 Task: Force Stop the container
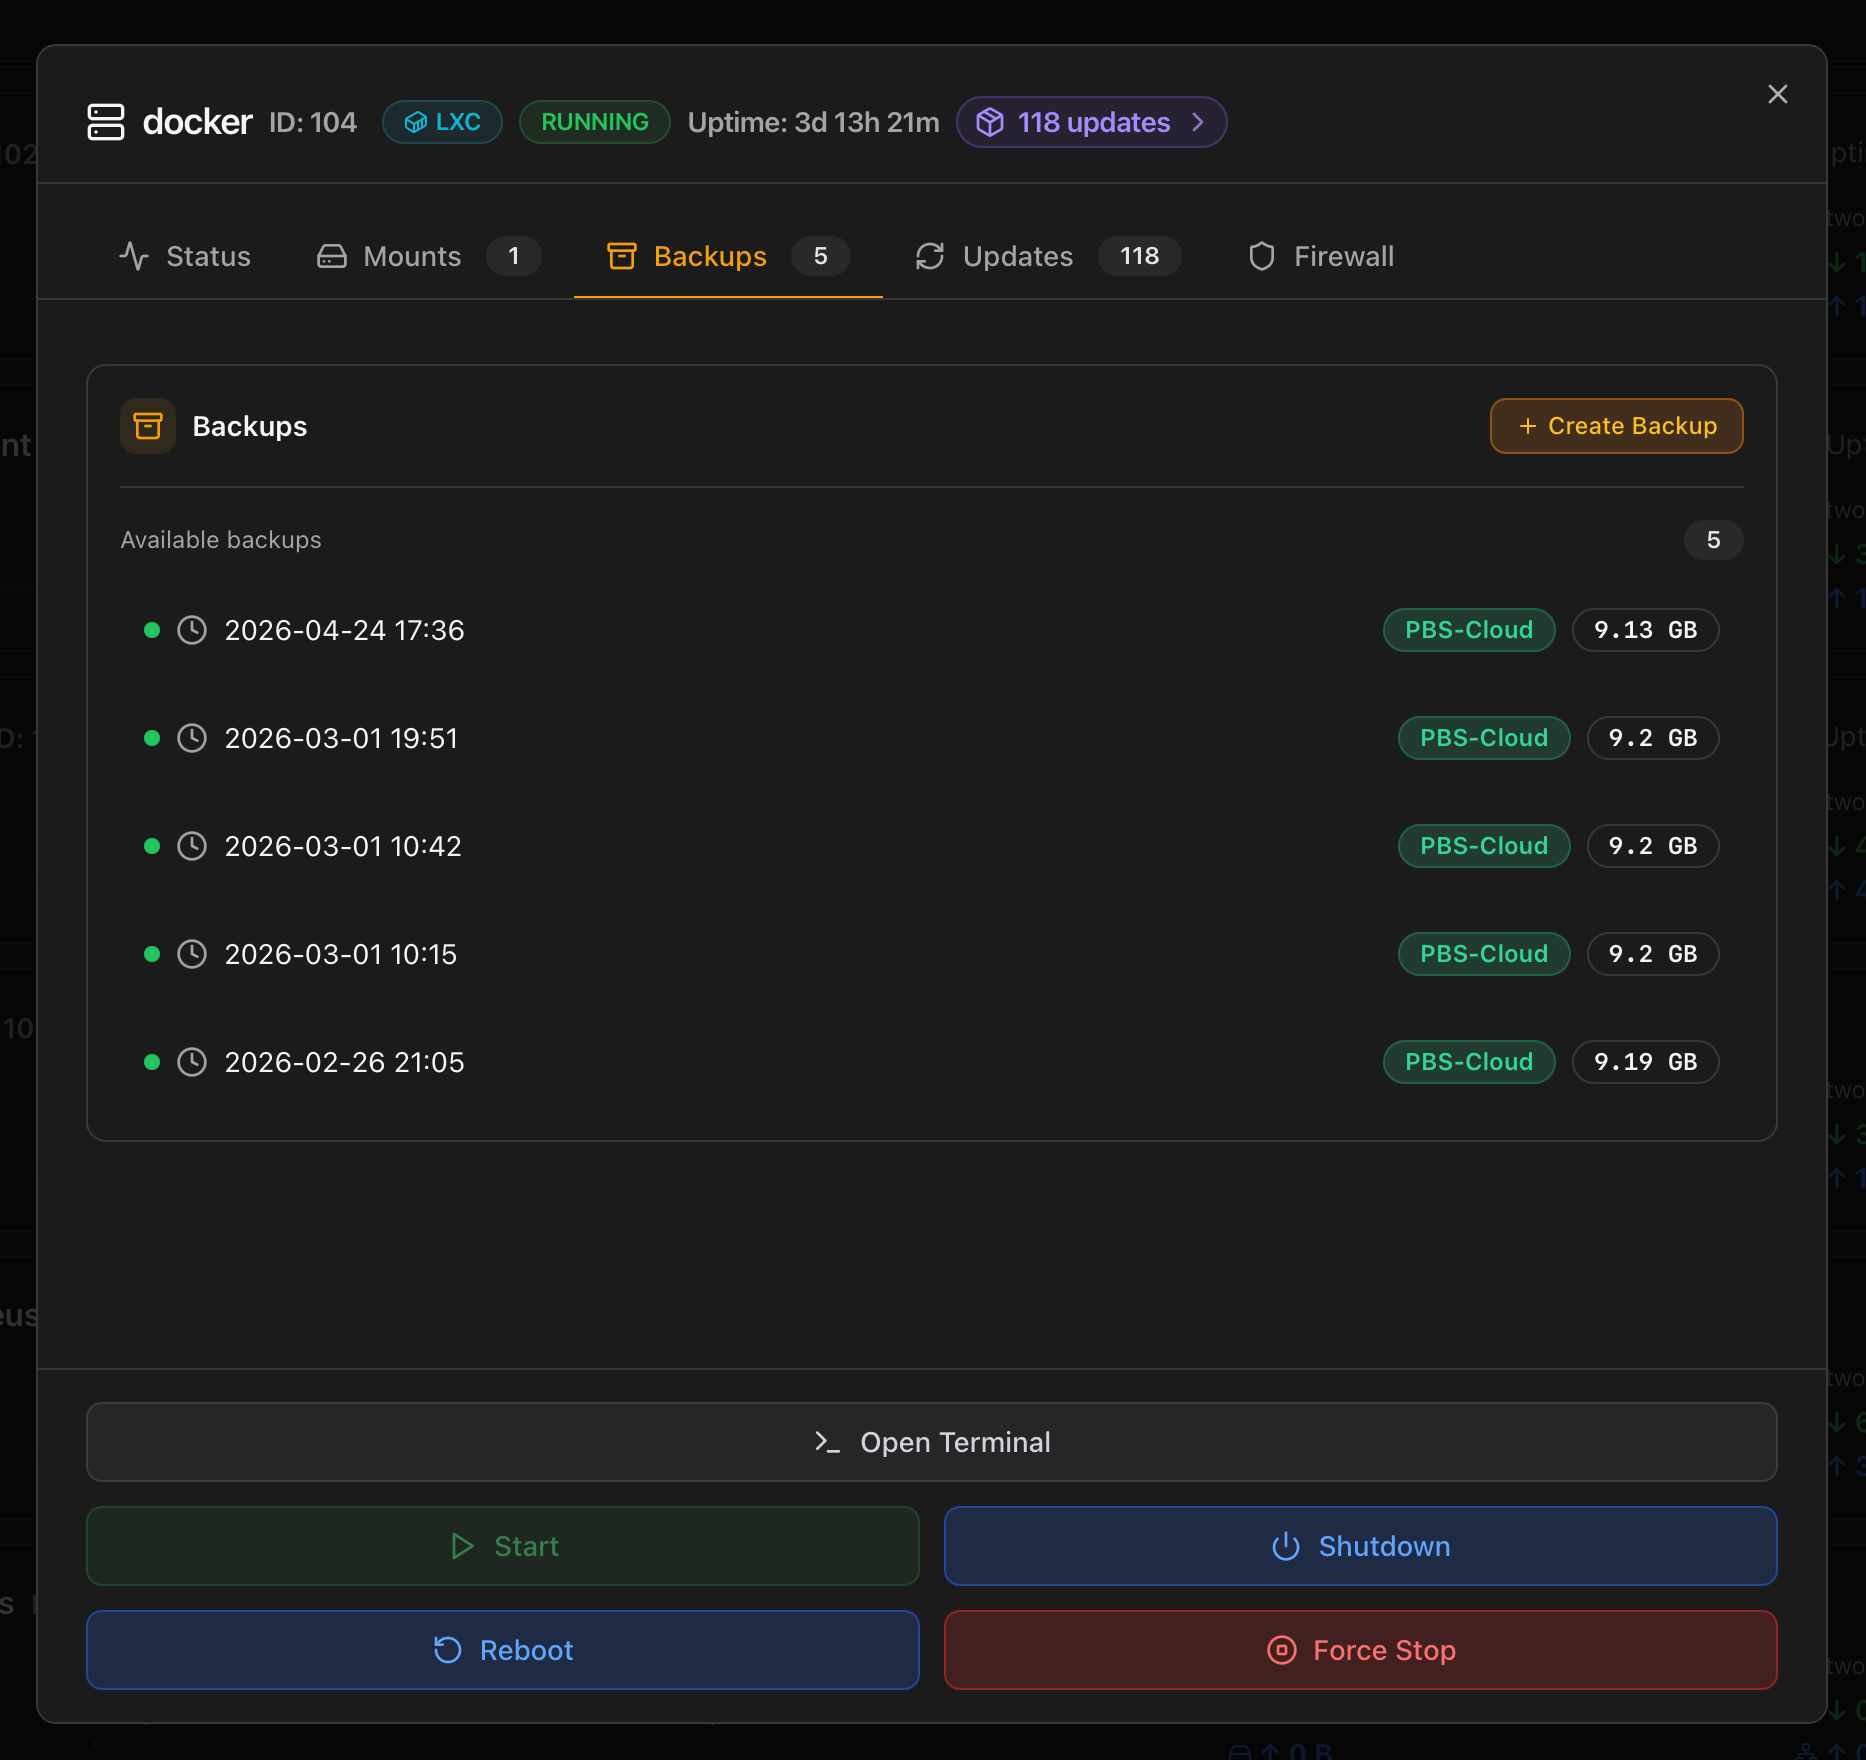click(1361, 1650)
